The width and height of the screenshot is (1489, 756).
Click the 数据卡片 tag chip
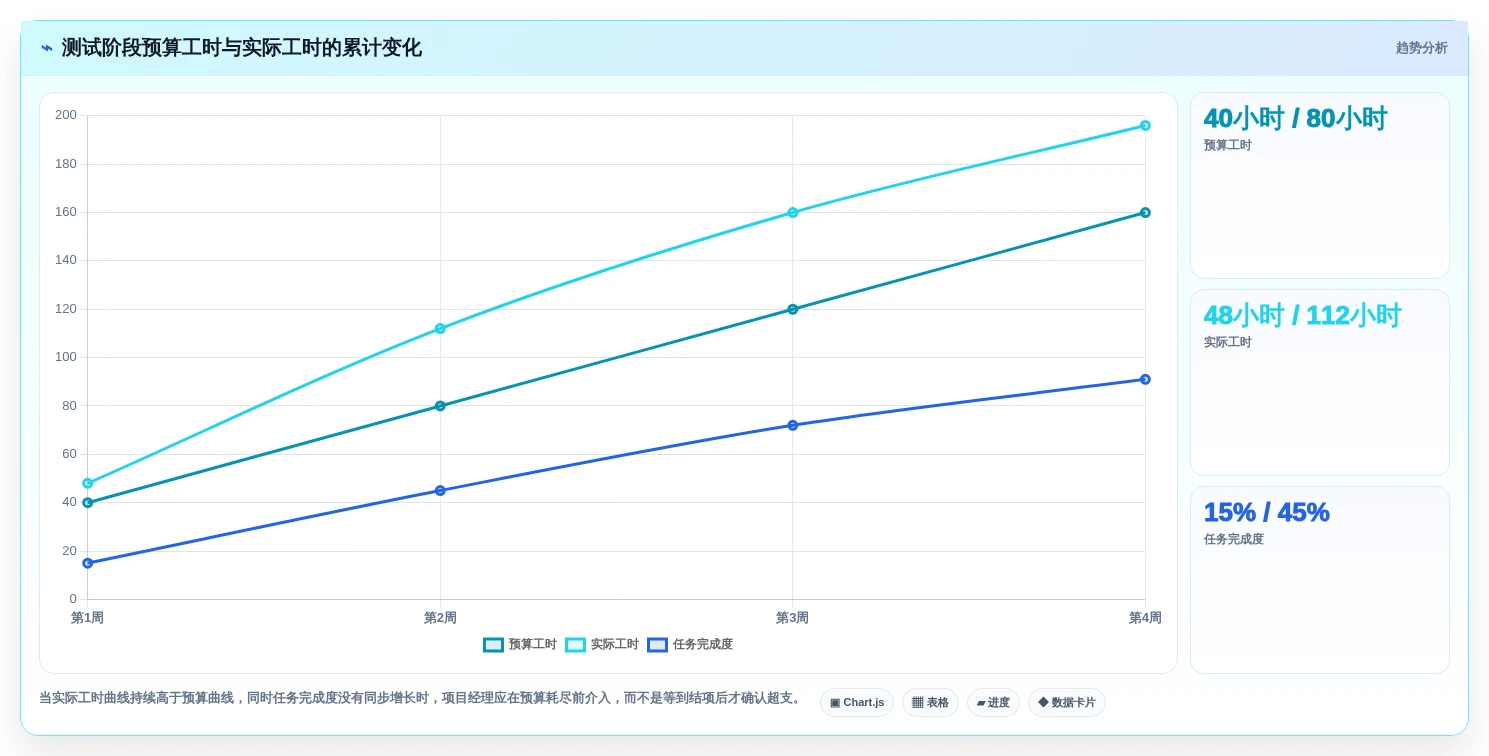click(x=1067, y=703)
